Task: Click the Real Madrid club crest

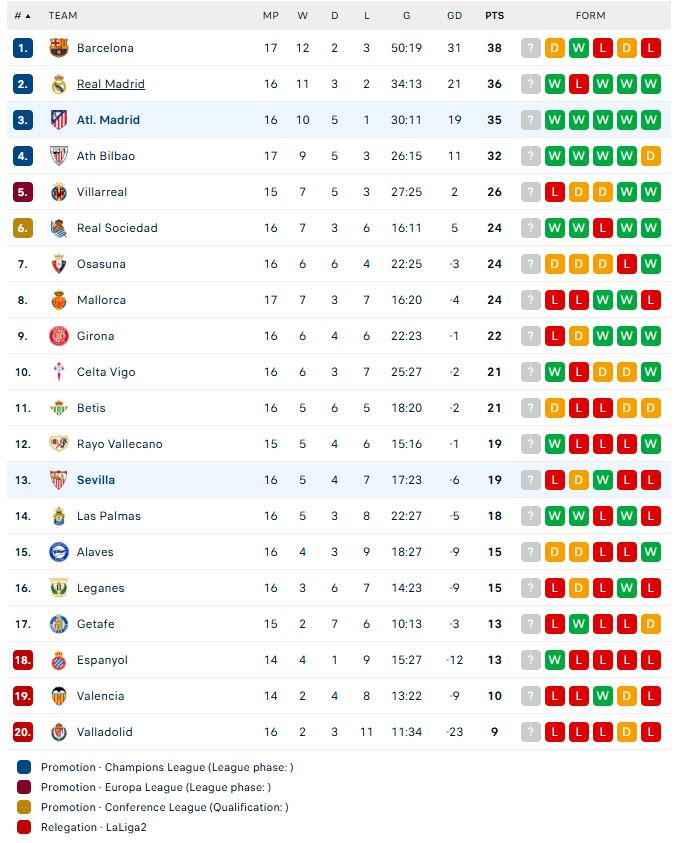Action: 59,84
